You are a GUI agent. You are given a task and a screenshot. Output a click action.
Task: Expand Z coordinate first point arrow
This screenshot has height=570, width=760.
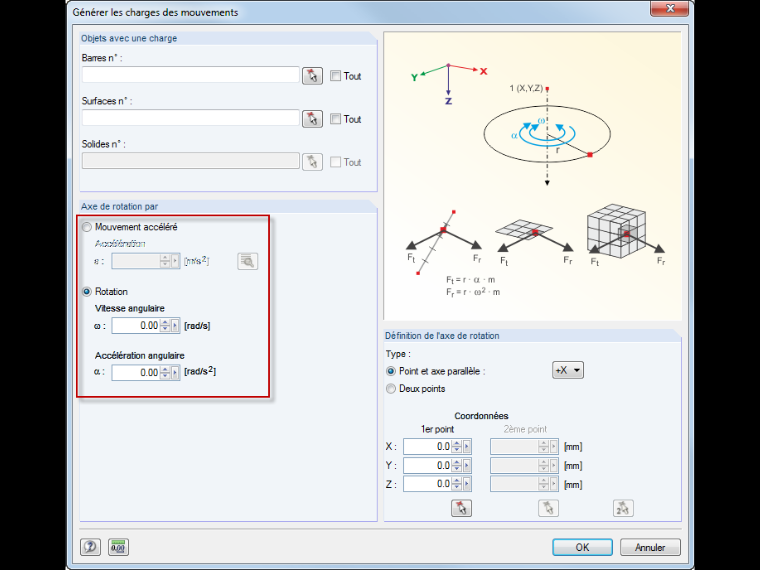pos(467,484)
